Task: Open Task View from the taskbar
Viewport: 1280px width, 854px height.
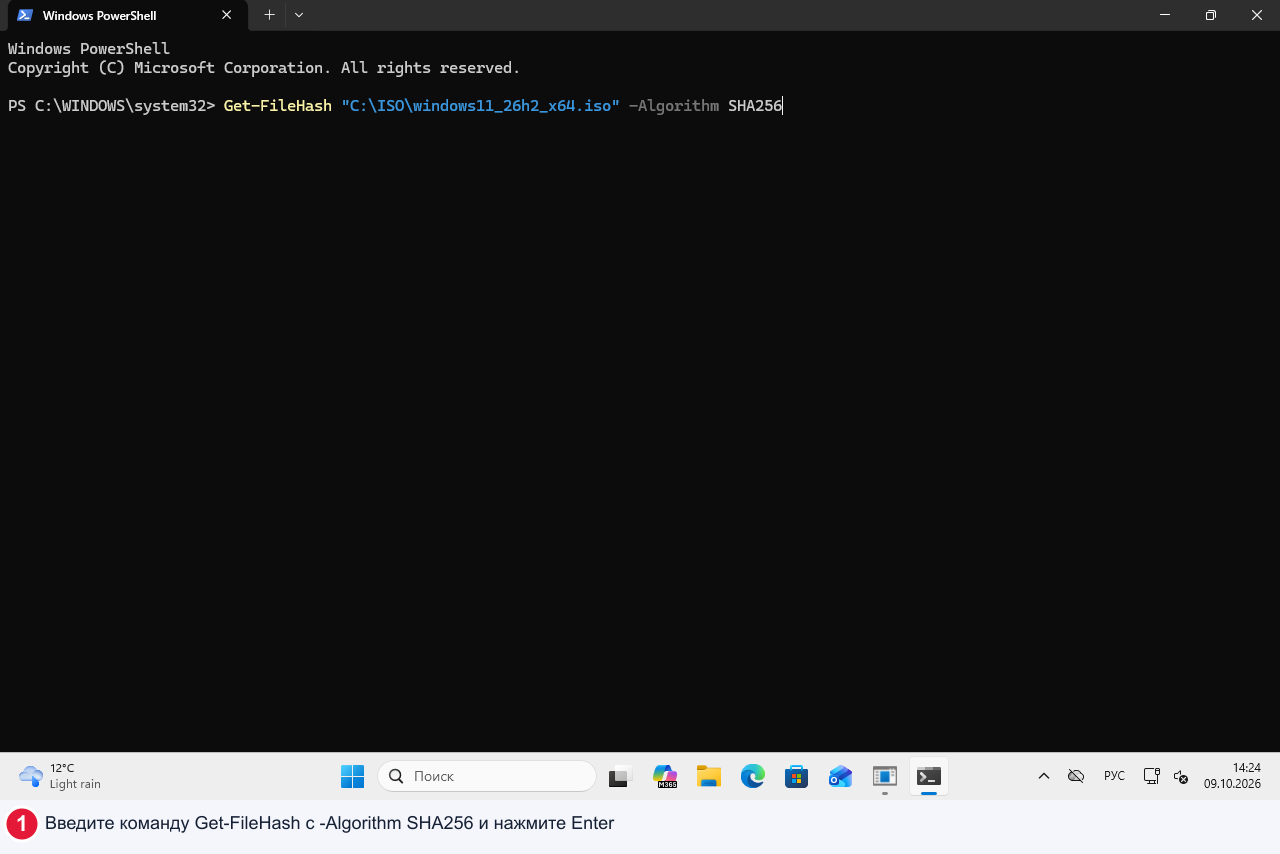Action: (621, 776)
